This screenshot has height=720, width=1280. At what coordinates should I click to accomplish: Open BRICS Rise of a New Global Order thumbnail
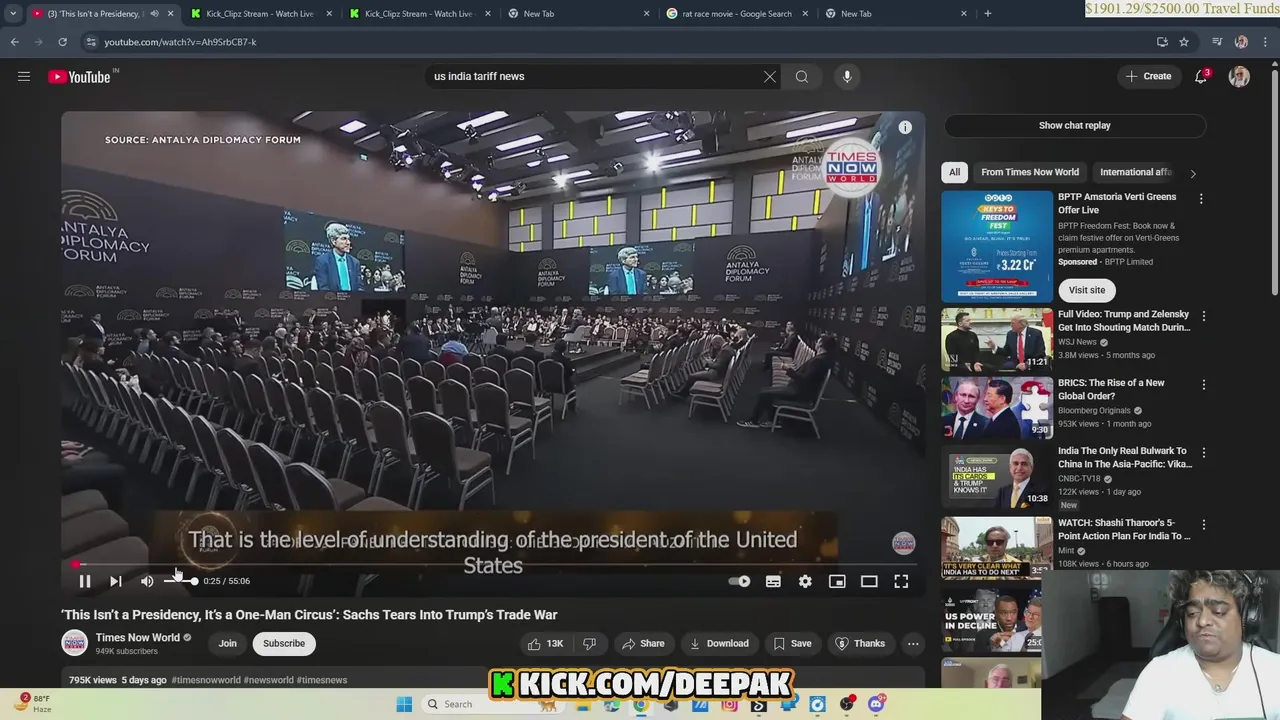coord(997,407)
